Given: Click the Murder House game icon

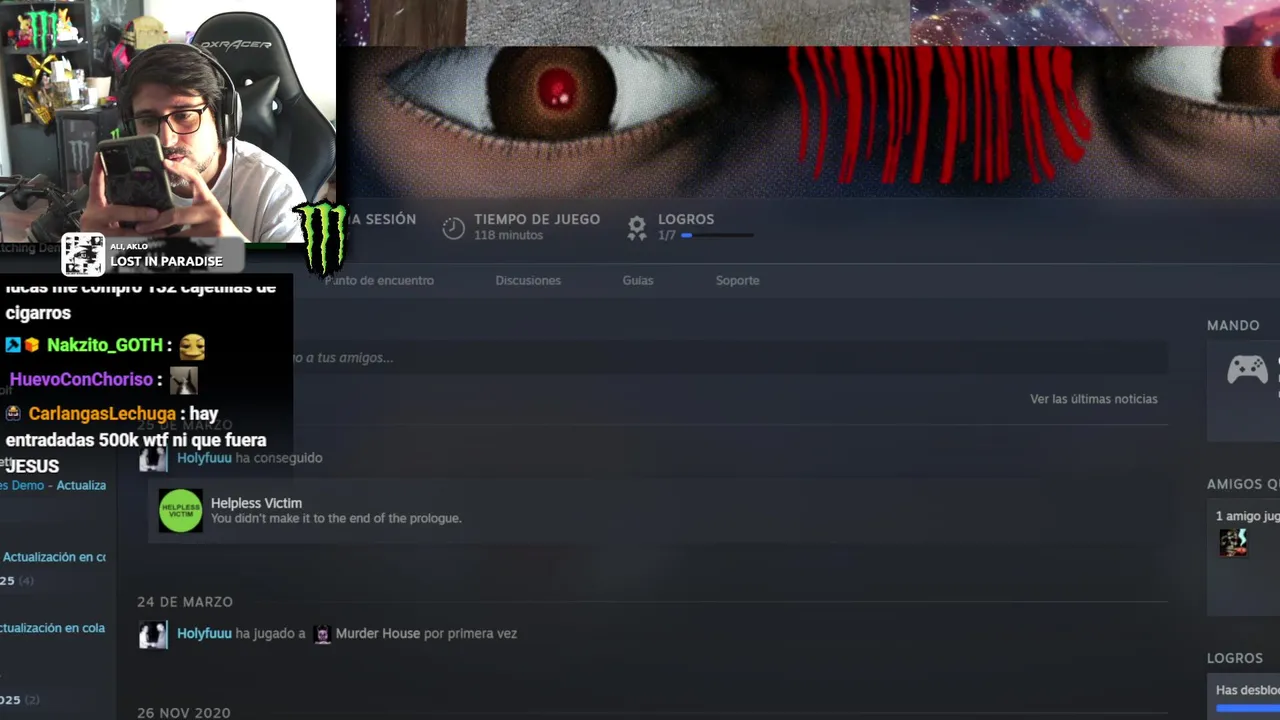Looking at the screenshot, I should coord(322,634).
